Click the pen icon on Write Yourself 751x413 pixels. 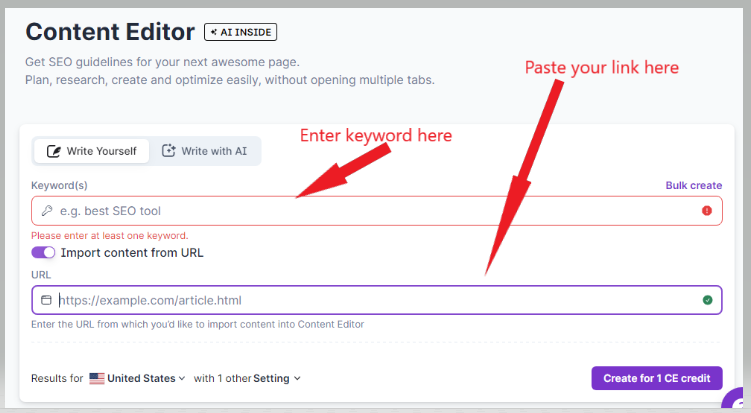(x=54, y=151)
